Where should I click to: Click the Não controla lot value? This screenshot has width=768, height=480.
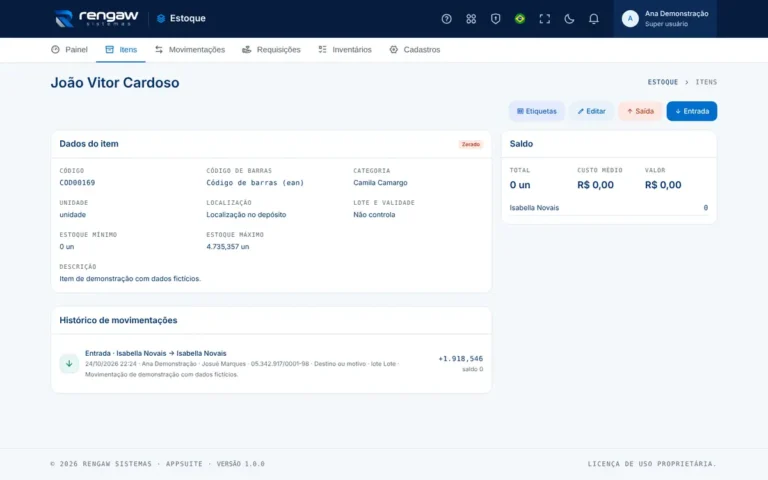(374, 215)
